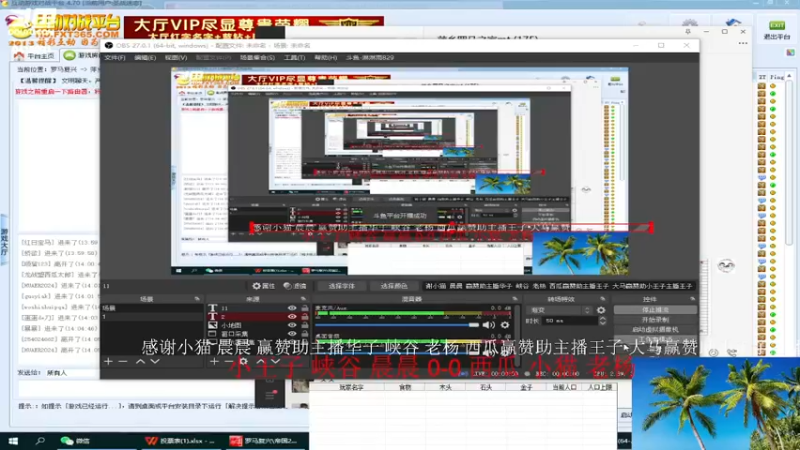Open the 文件(F) menu in OBS

click(x=115, y=58)
